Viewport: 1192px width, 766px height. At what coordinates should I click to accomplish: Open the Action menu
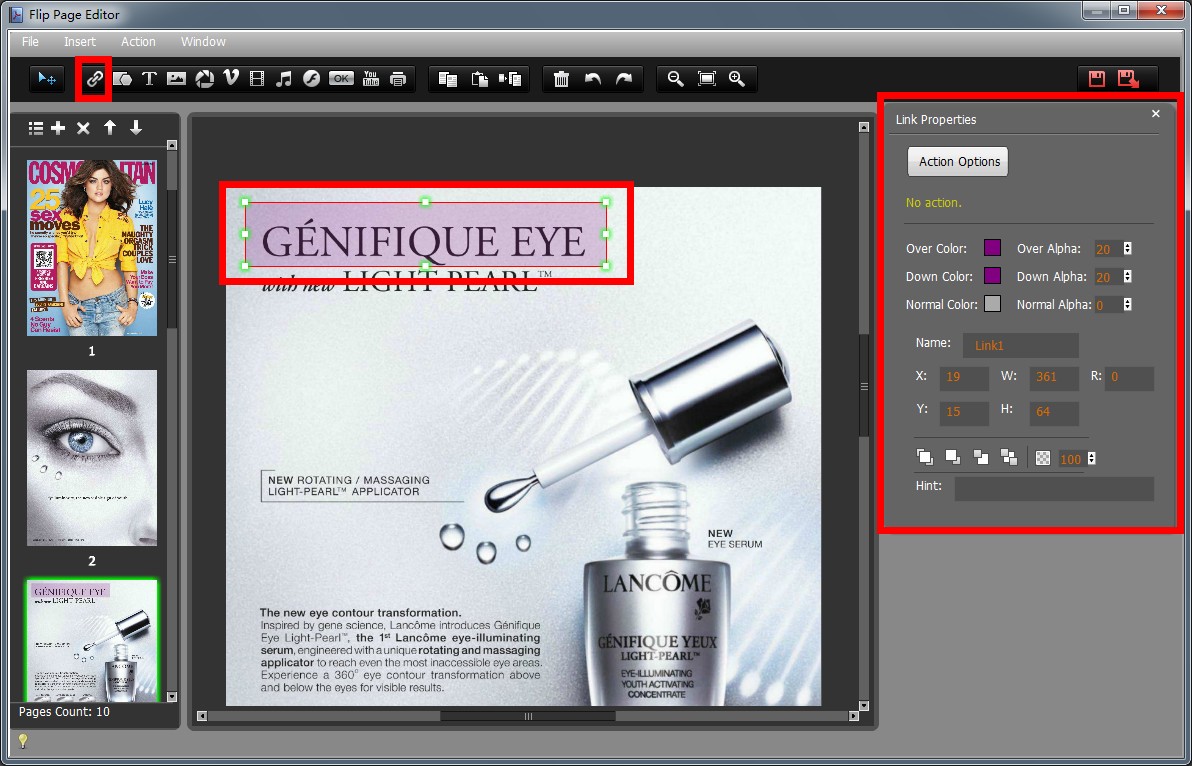tap(138, 42)
